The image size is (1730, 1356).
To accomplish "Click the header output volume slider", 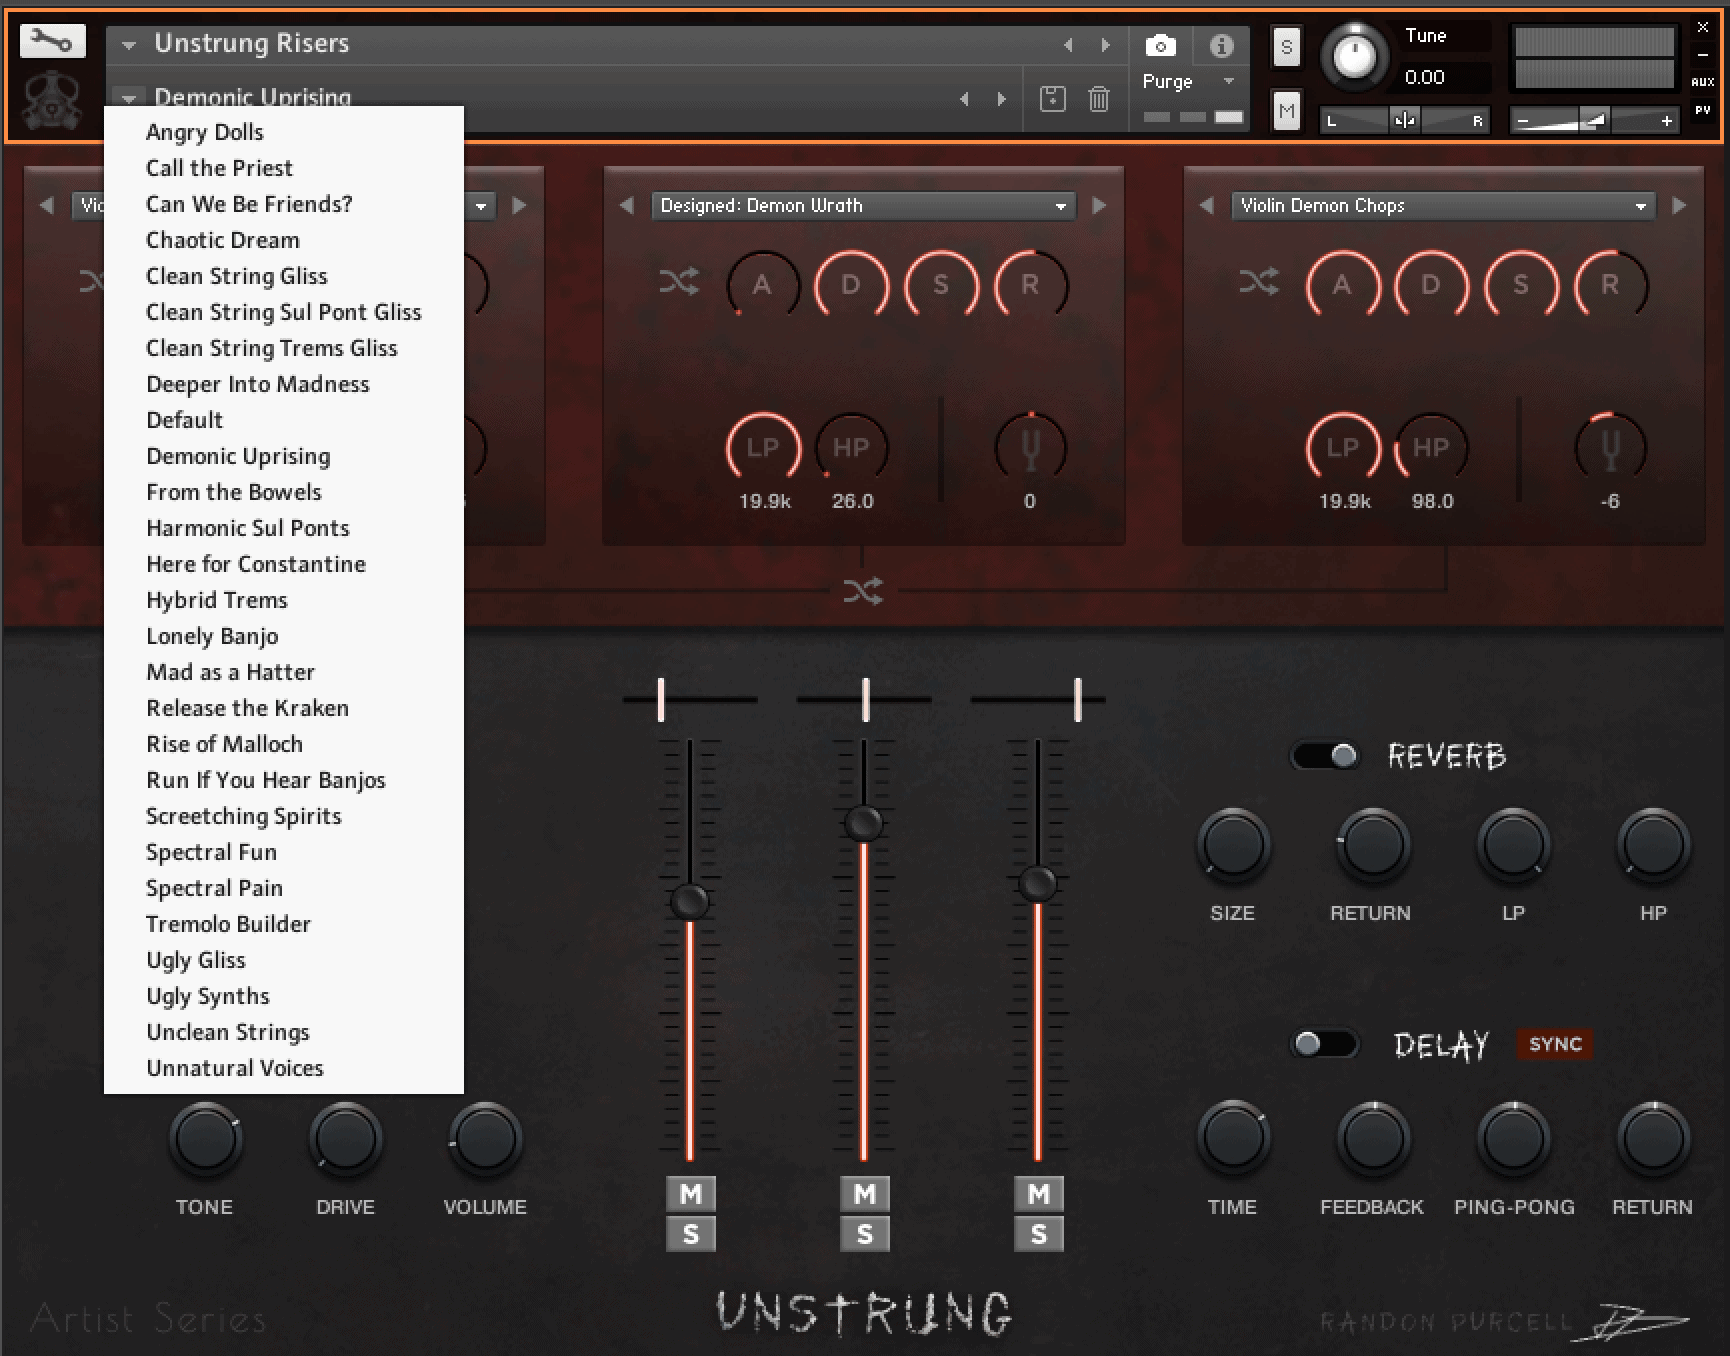I will point(1593,120).
